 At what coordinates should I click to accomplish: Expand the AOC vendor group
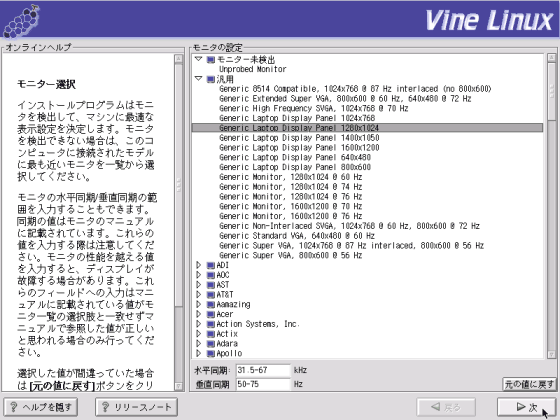pyautogui.click(x=199, y=275)
